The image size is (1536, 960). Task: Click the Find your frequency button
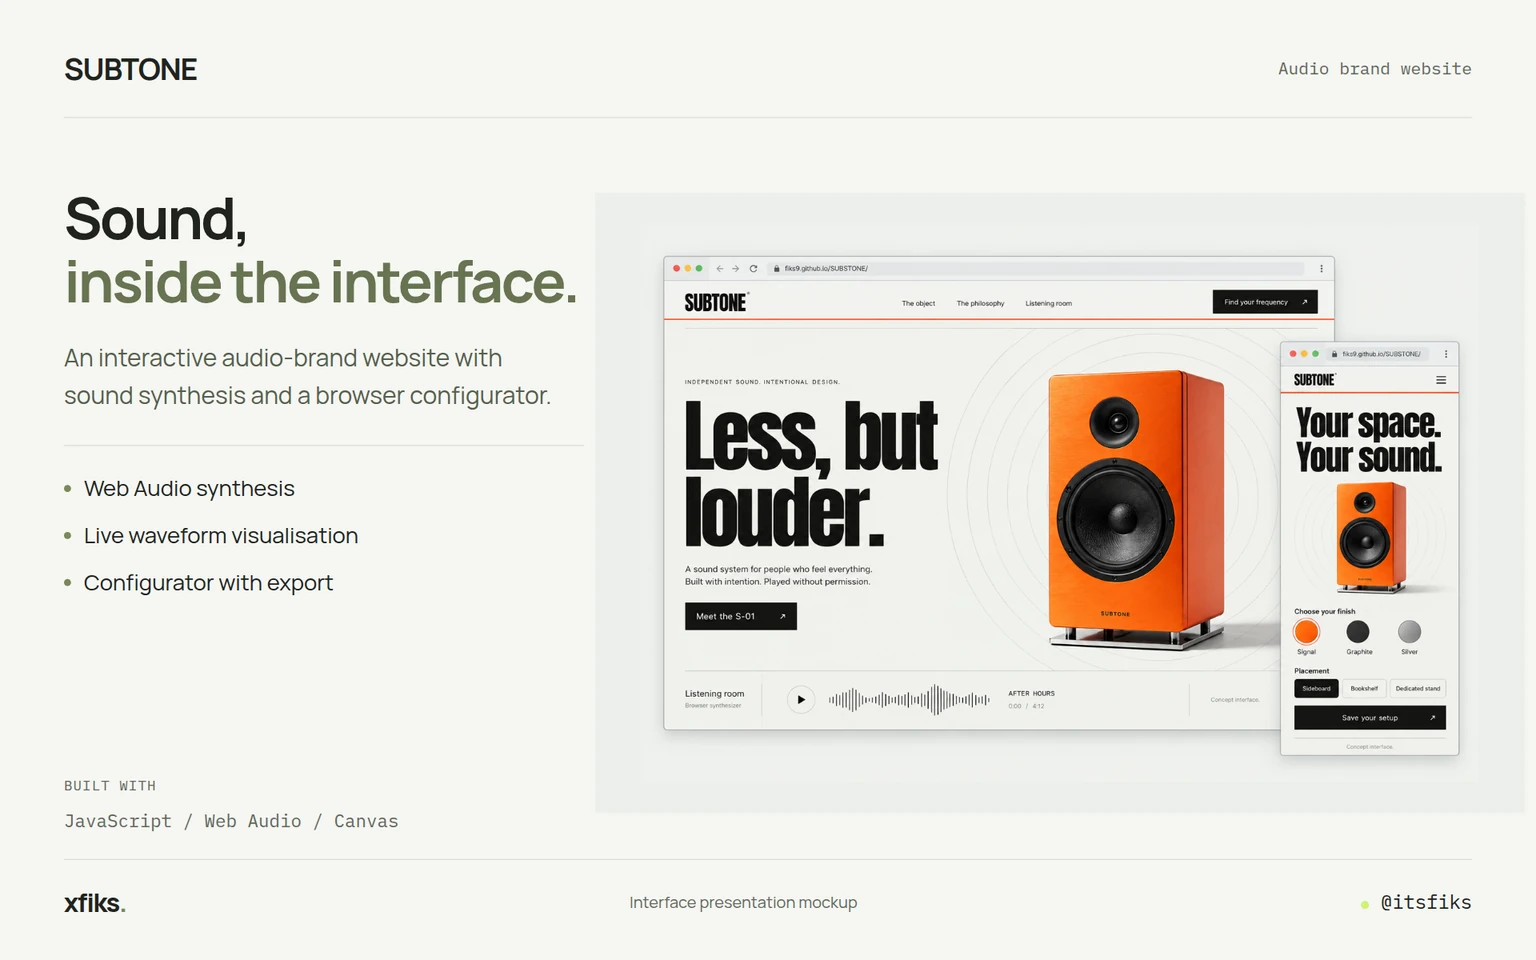tap(1265, 302)
